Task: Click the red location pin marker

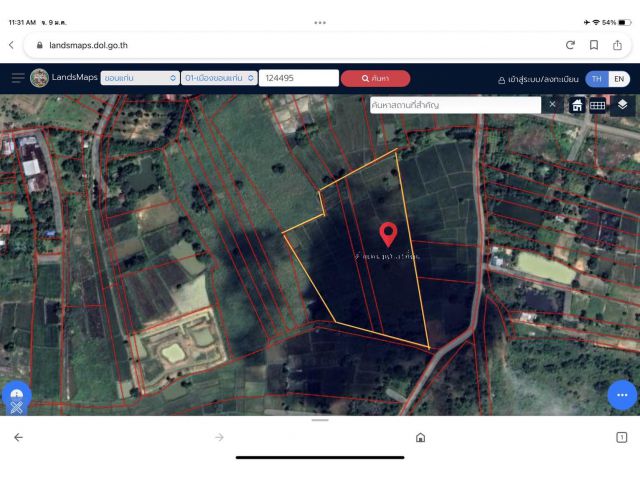Action: click(388, 234)
